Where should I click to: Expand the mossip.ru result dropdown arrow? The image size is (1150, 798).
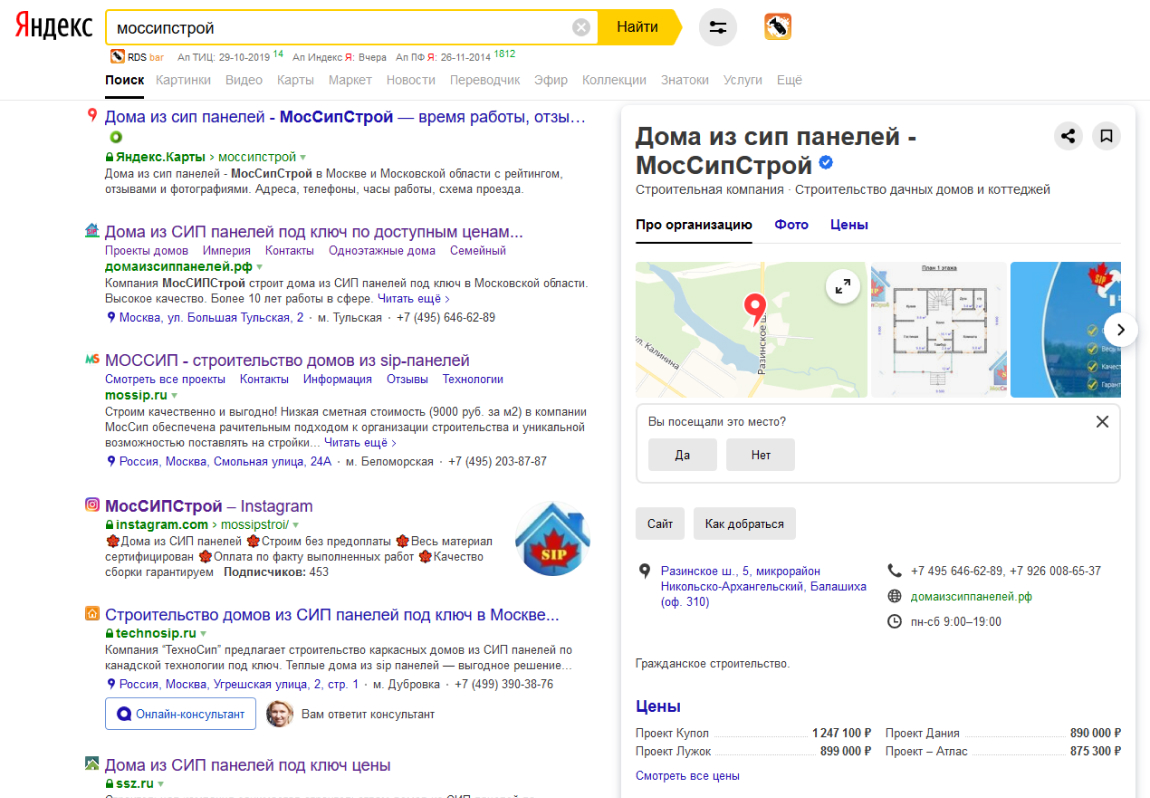[x=175, y=396]
